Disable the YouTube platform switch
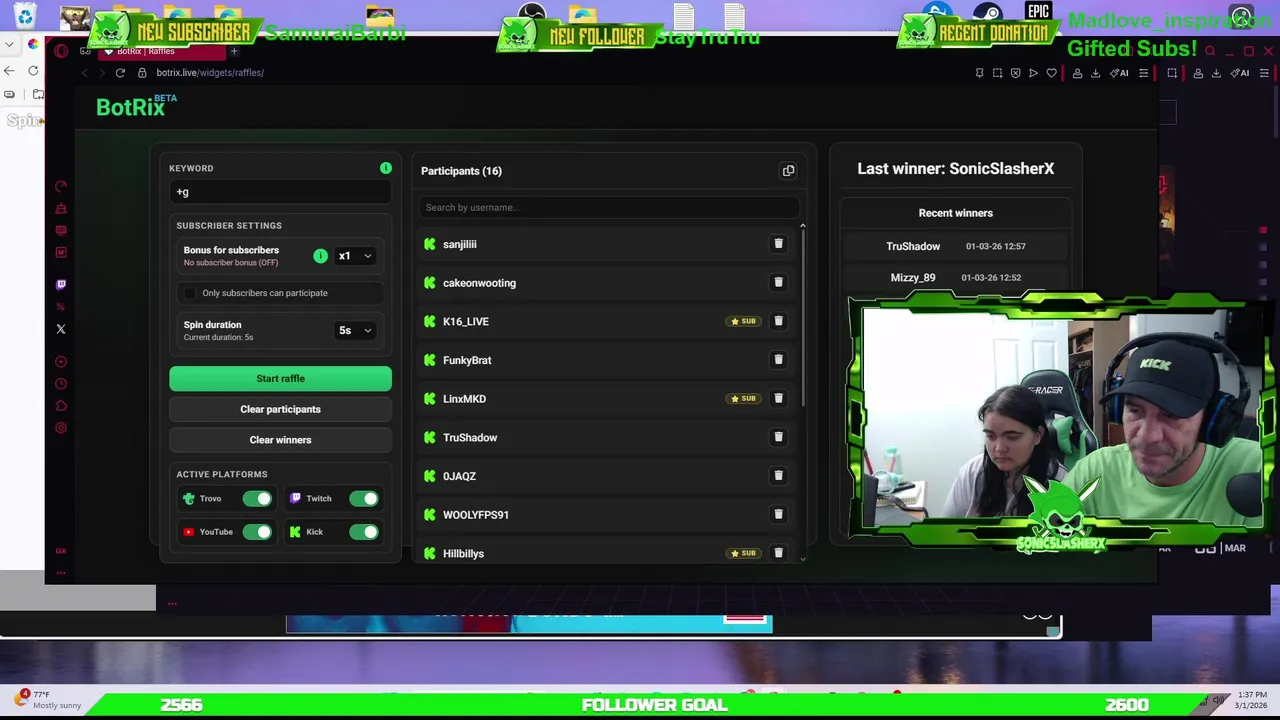The image size is (1280, 720). tap(257, 532)
